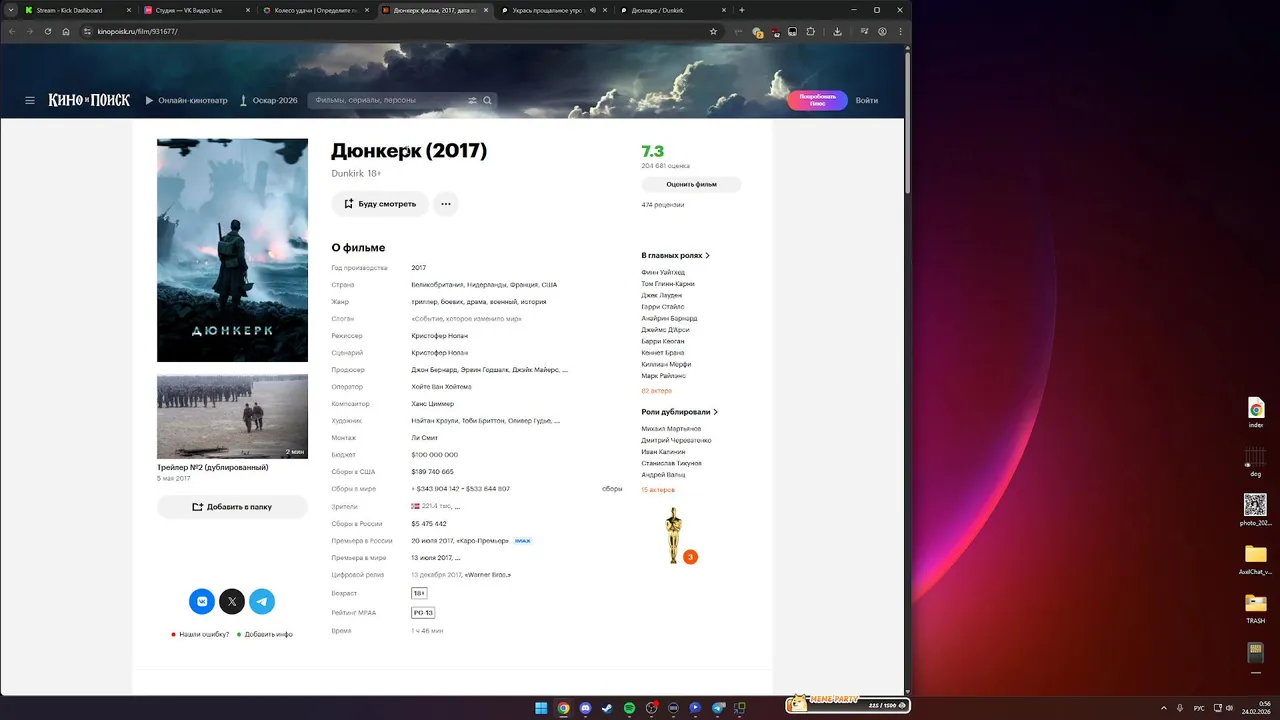Reload the page in Chrome

pyautogui.click(x=47, y=31)
